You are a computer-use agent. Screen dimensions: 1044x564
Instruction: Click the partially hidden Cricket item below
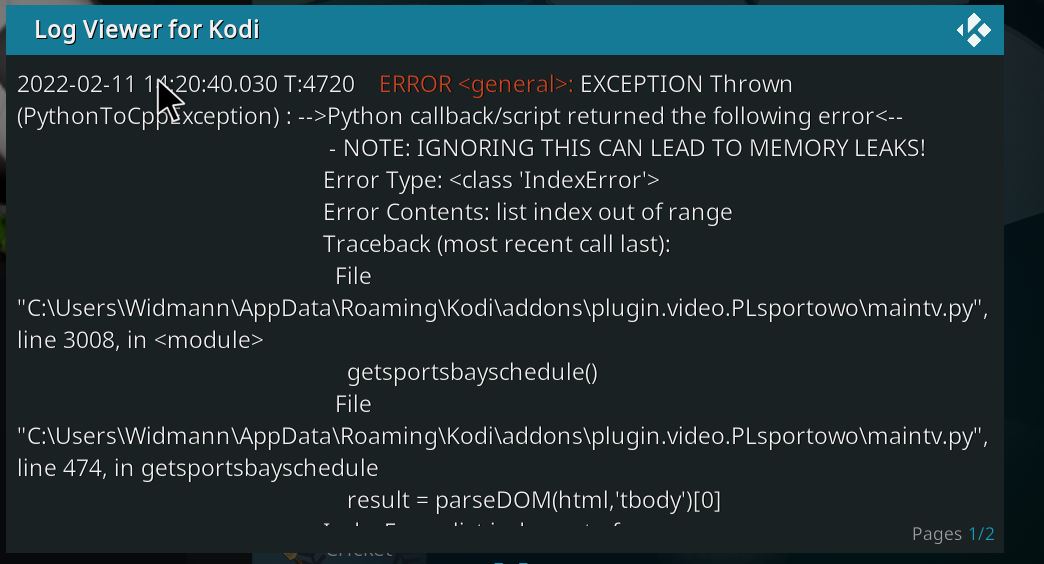[358, 554]
